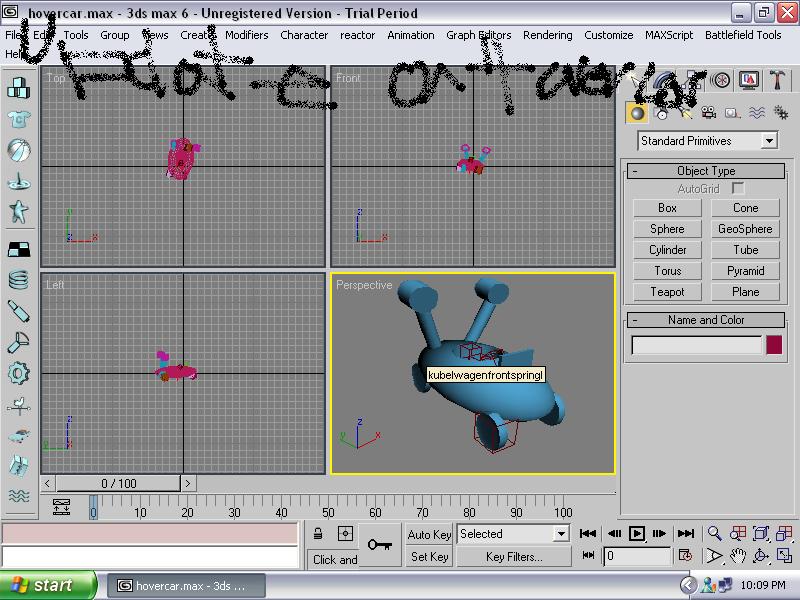
Task: Click the reactor star figure icon
Action: click(x=18, y=212)
